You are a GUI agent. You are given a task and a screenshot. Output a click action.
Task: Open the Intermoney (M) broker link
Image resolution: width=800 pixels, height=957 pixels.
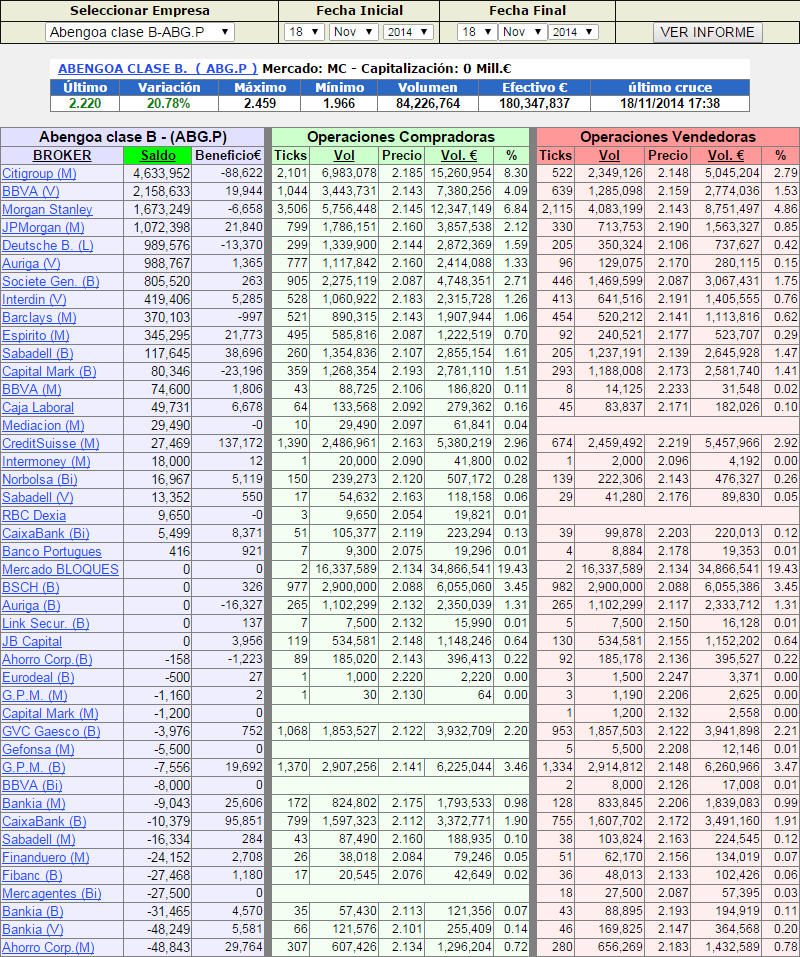46,461
